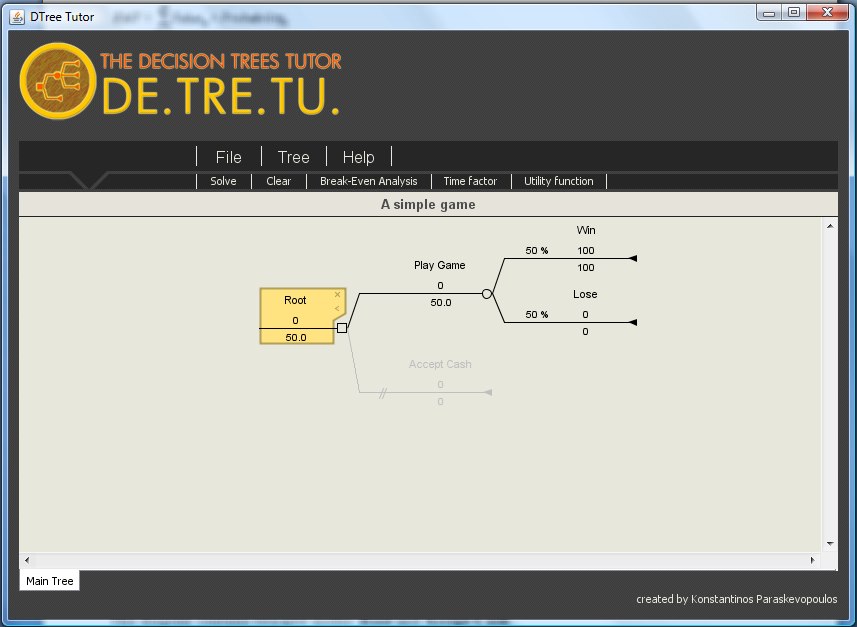Open the Utility function option
857x627 pixels.
pos(559,181)
